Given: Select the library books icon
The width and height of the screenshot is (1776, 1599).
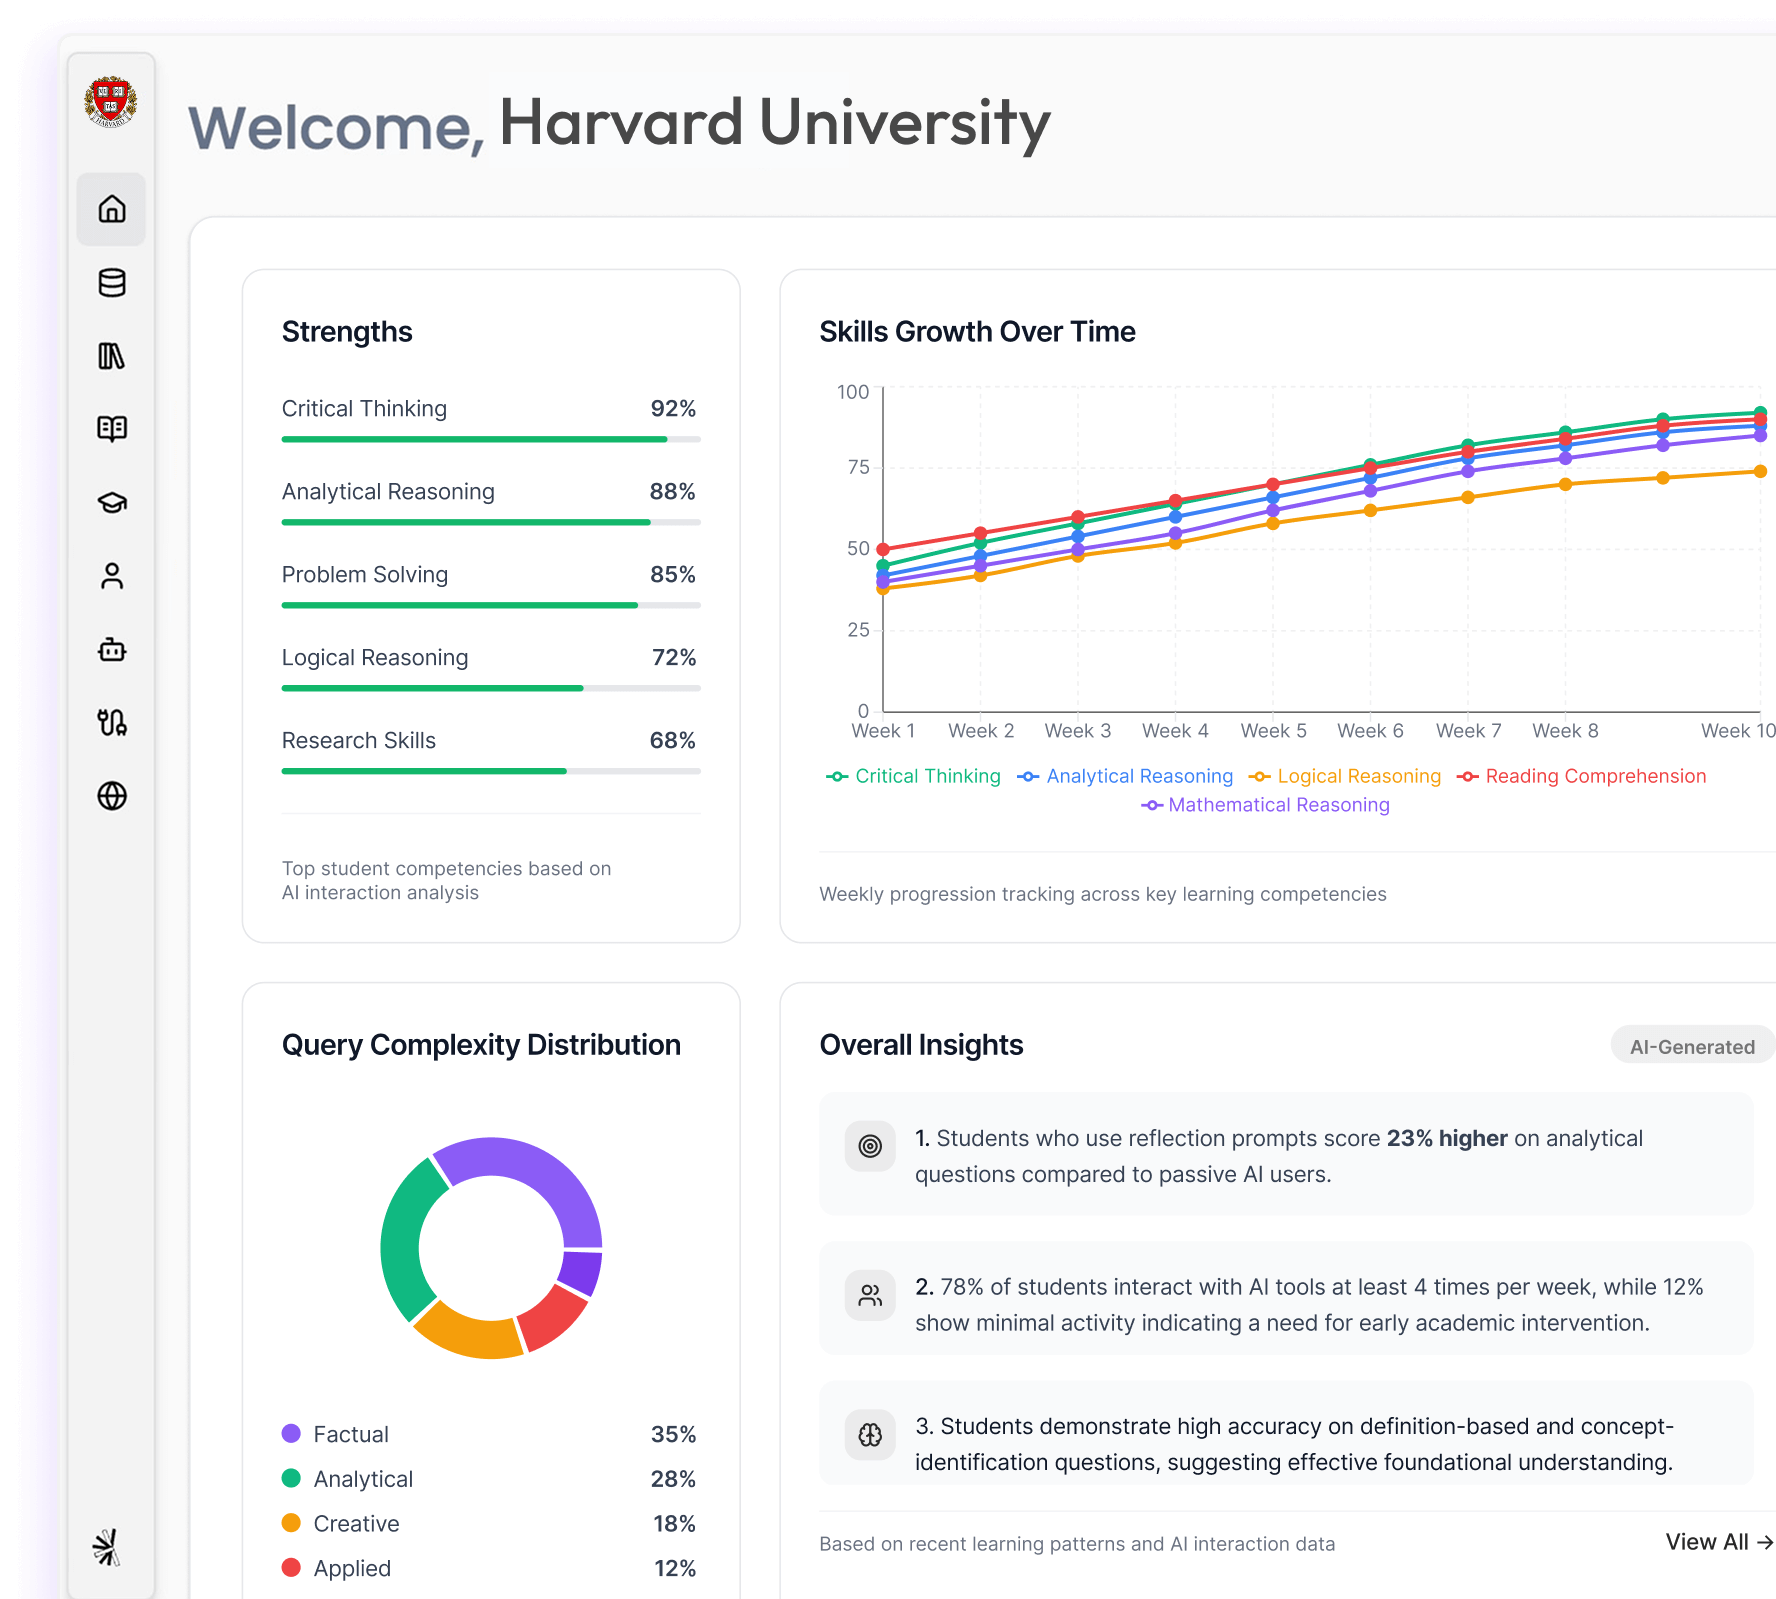Looking at the screenshot, I should [112, 356].
